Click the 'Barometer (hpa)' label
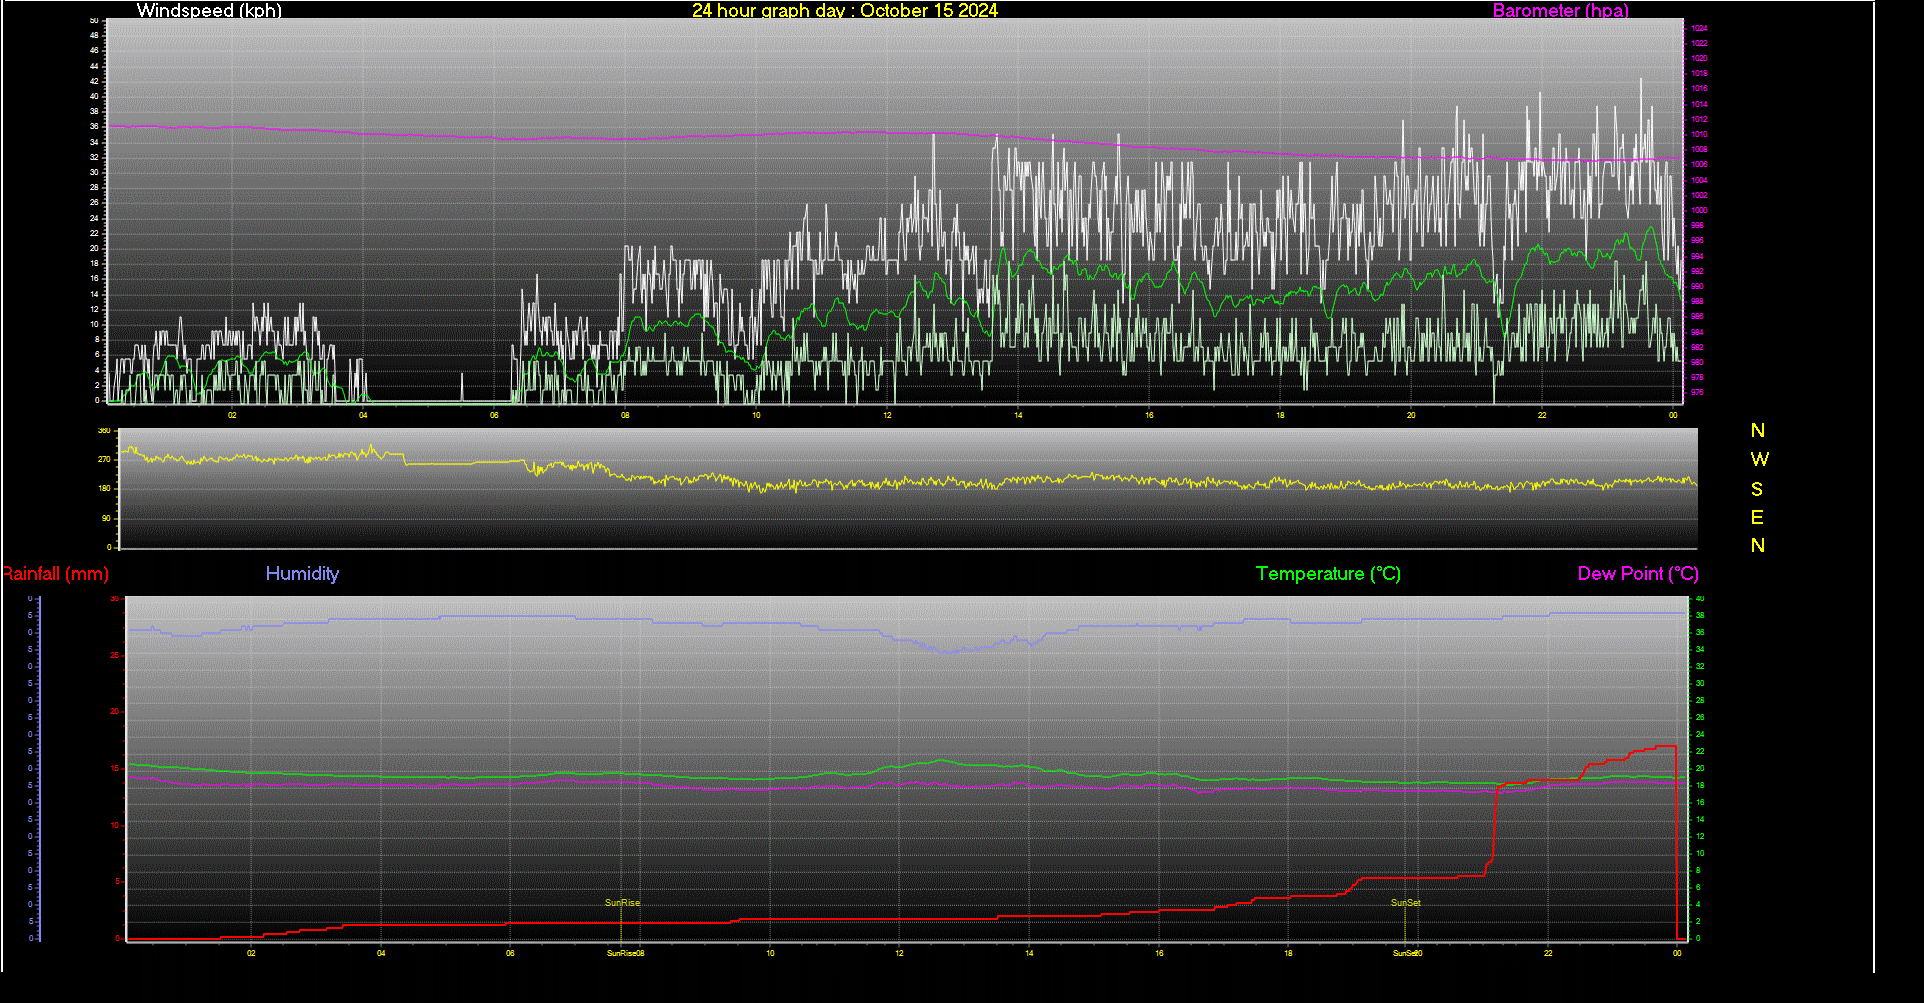Screen dimensions: 1924x1003 pyautogui.click(x=1560, y=10)
